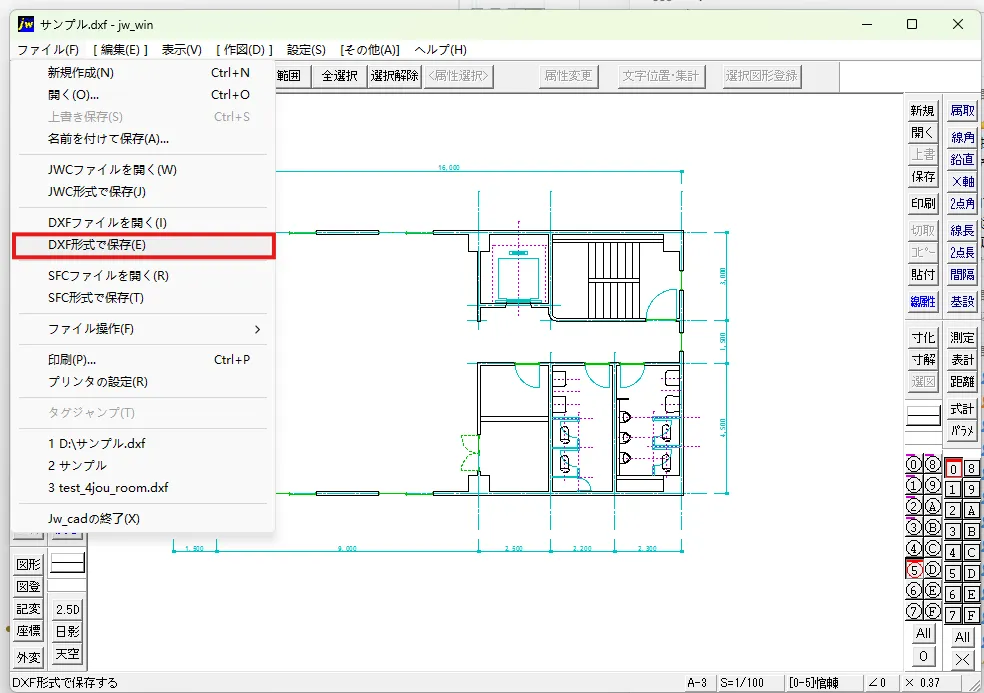Click the 貼付 paste button
984x693 pixels.
pos(922,274)
